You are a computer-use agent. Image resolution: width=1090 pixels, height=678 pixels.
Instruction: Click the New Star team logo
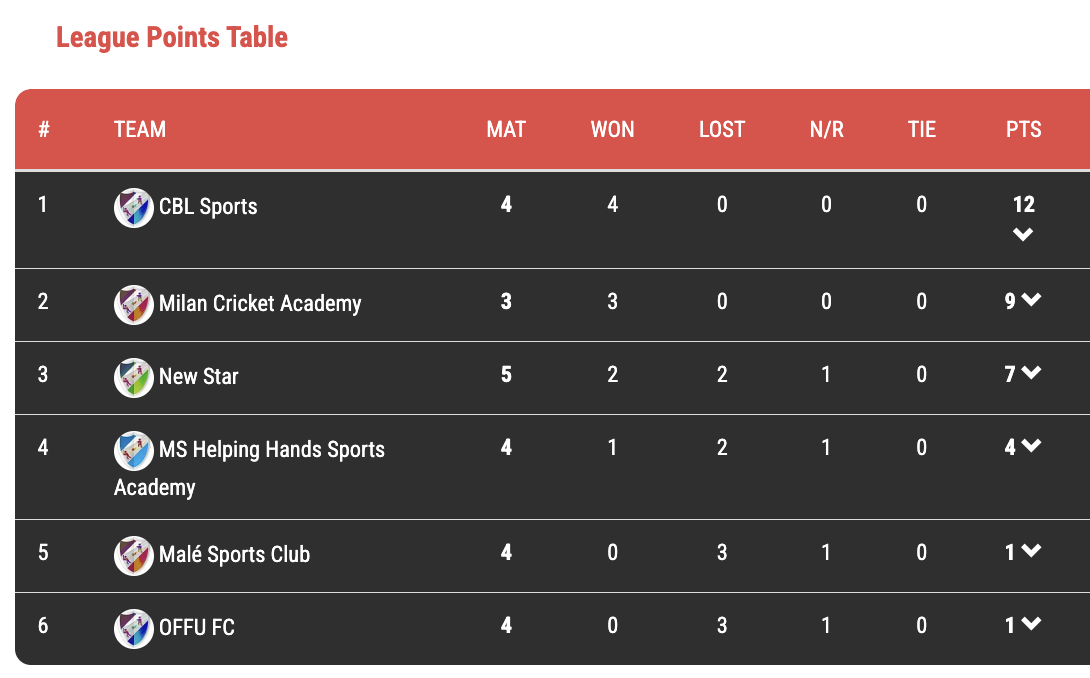pos(134,377)
